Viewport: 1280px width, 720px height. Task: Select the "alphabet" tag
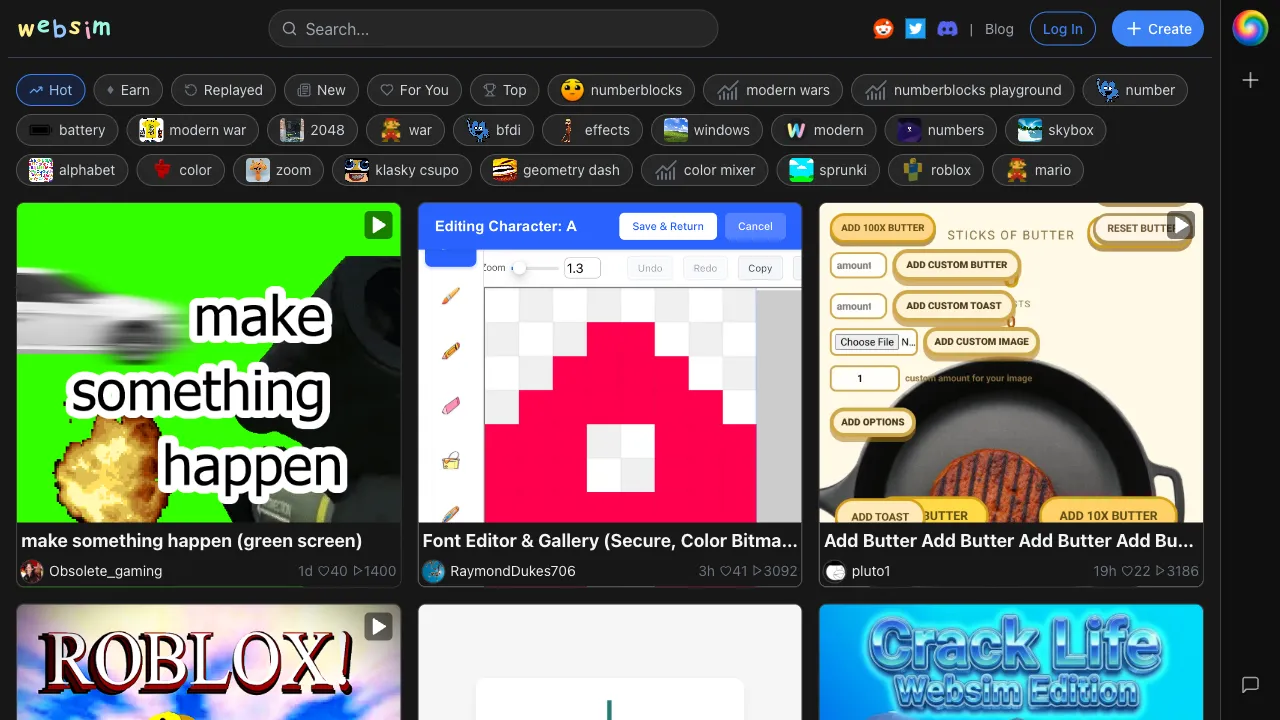pyautogui.click(x=72, y=170)
